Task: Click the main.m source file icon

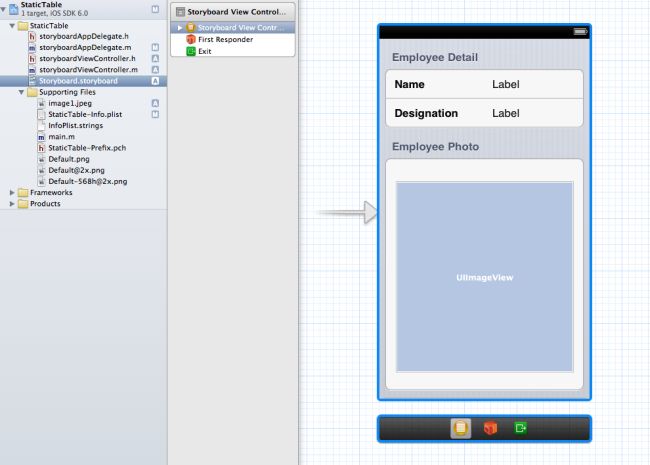Action: click(41, 137)
